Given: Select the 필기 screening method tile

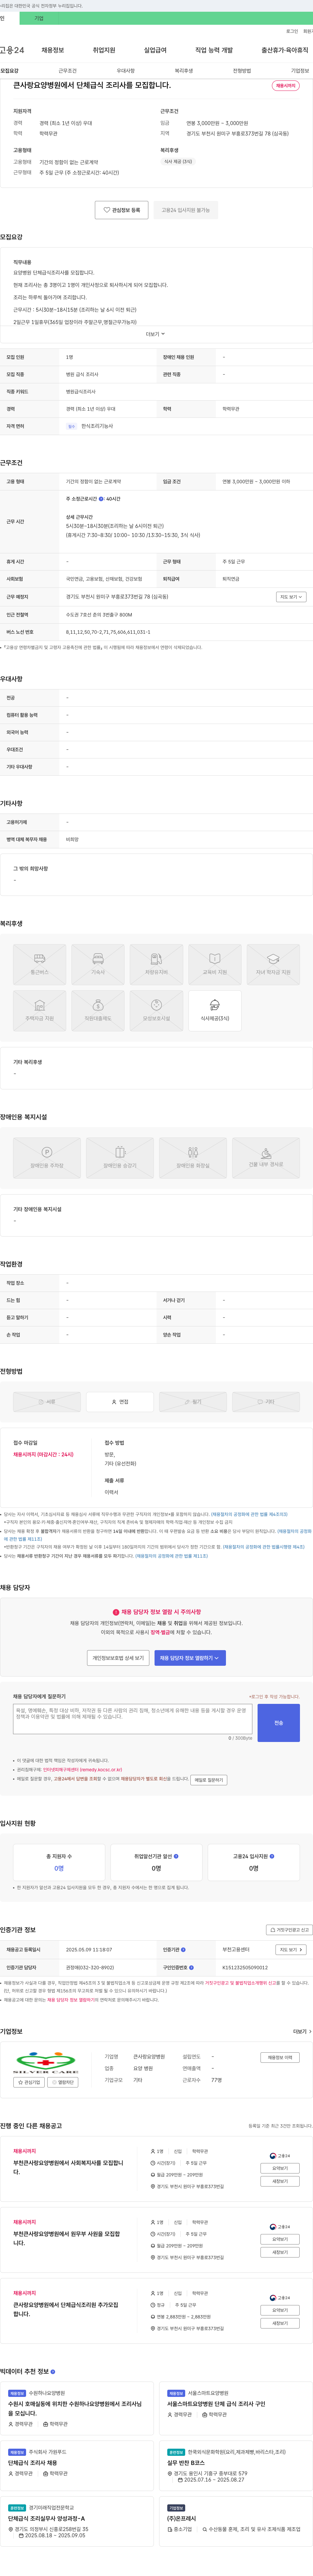Looking at the screenshot, I should (x=193, y=1402).
